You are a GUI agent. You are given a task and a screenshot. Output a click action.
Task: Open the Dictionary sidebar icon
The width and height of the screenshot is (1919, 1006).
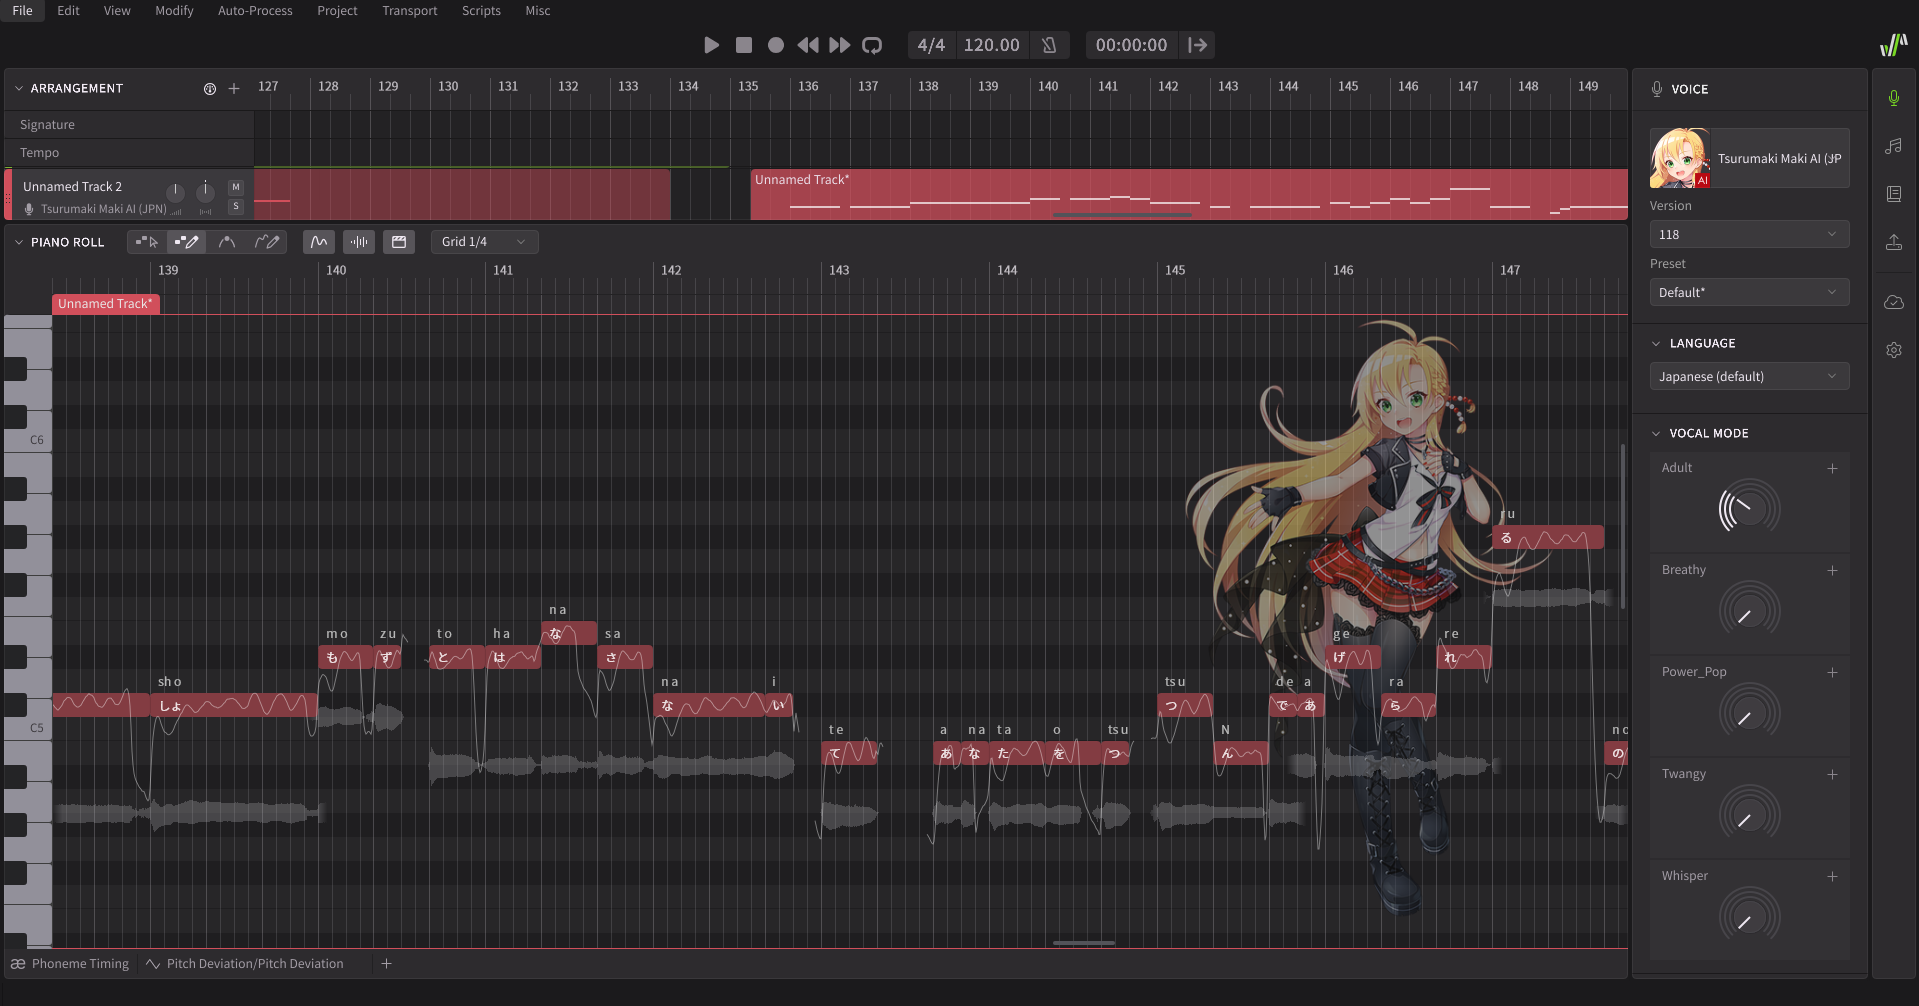pyautogui.click(x=1894, y=194)
